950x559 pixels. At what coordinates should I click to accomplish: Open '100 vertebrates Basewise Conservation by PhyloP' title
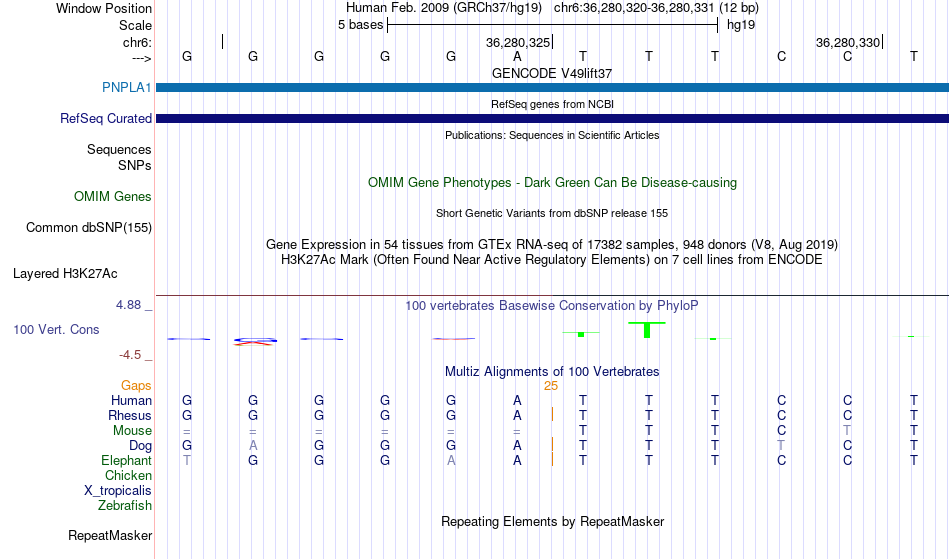552,305
